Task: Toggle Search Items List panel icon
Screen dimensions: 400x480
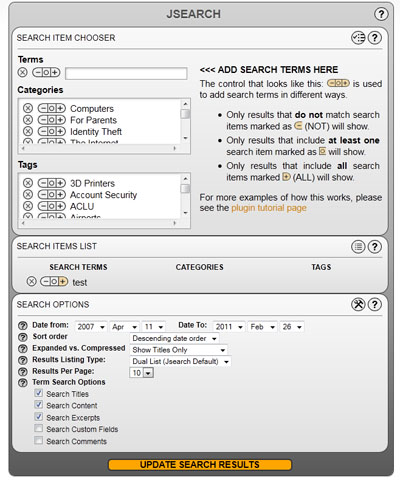Action: pyautogui.click(x=358, y=247)
